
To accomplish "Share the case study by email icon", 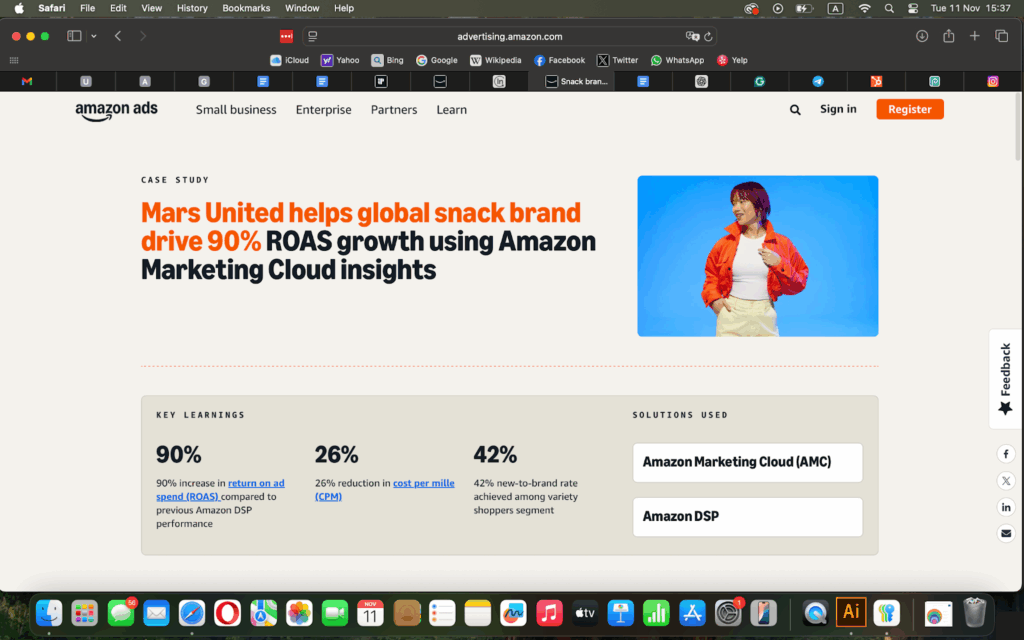I will pyautogui.click(x=1006, y=534).
